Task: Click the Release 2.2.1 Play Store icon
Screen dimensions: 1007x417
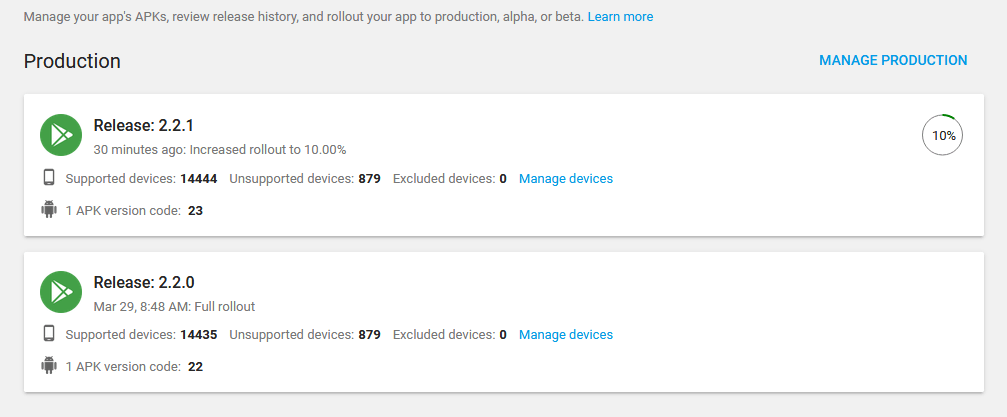Action: tap(60, 135)
